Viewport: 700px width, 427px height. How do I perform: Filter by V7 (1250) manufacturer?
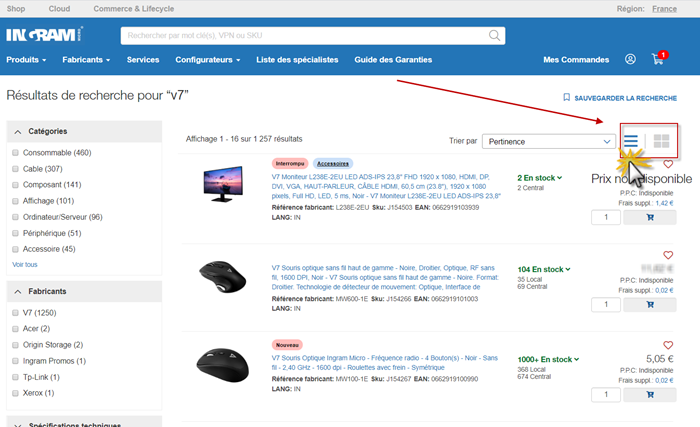(x=15, y=313)
